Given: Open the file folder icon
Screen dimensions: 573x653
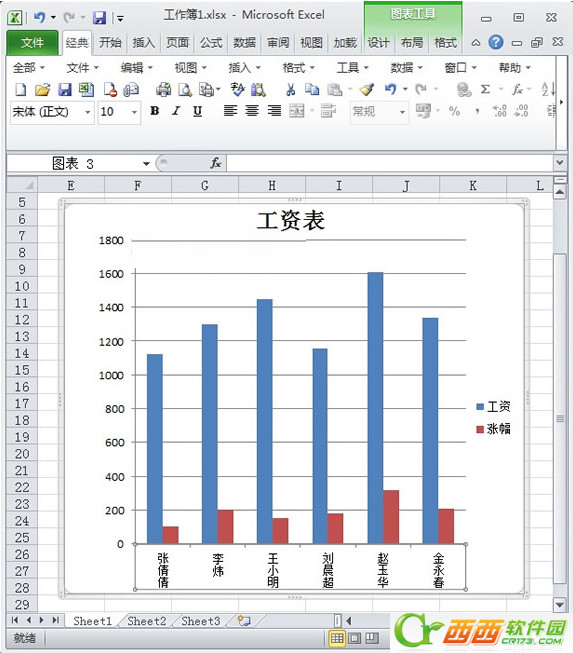Looking at the screenshot, I should click(x=42, y=90).
